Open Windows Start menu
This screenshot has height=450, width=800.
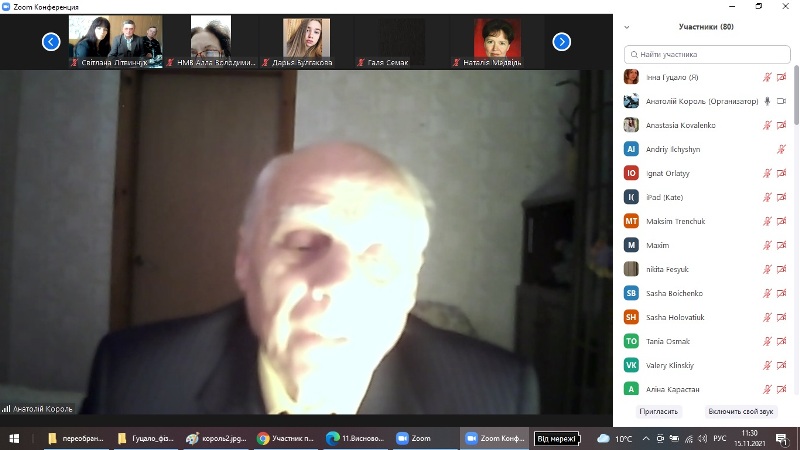pyautogui.click(x=14, y=438)
